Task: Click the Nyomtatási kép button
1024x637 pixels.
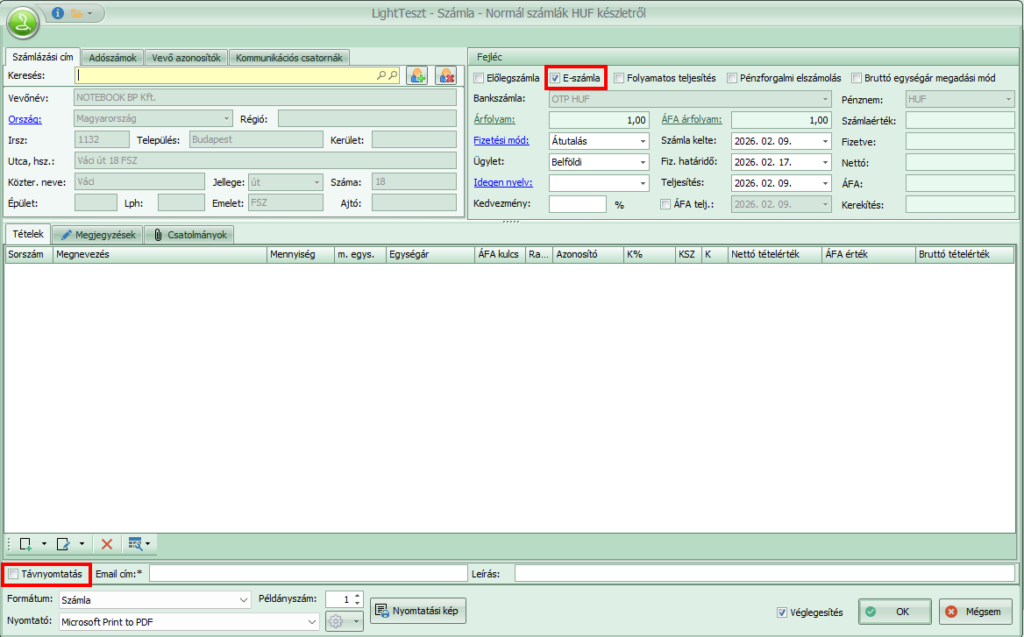Action: (x=418, y=611)
